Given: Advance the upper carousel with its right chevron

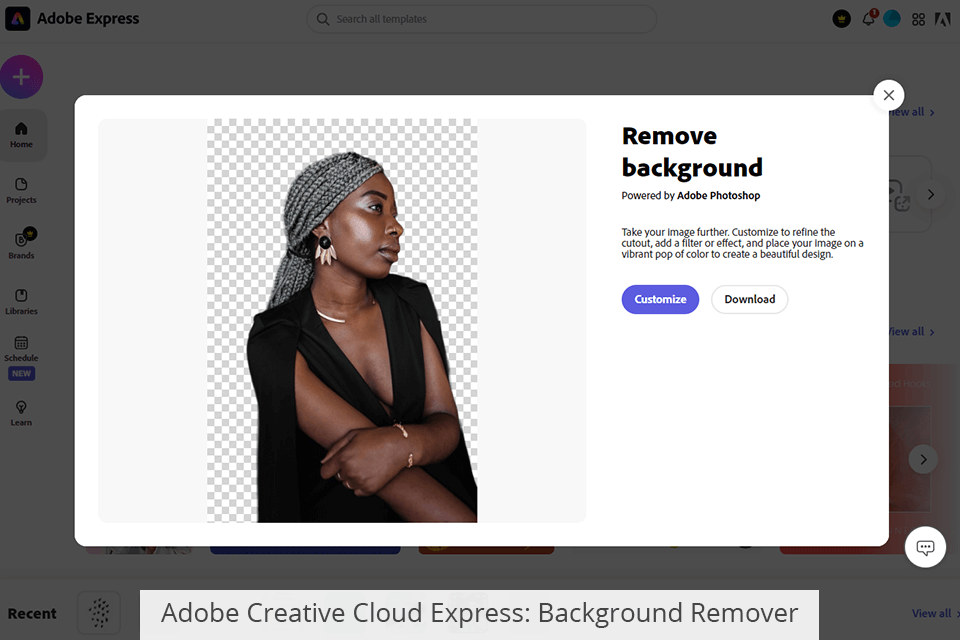Looking at the screenshot, I should tap(931, 195).
